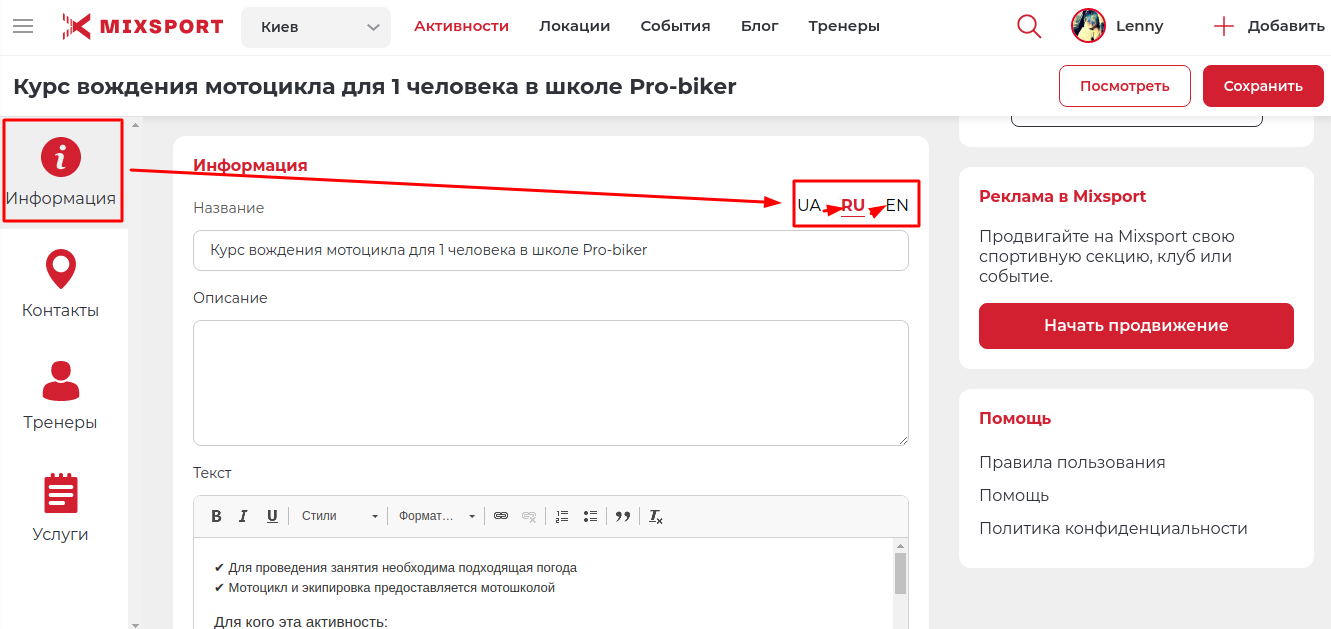This screenshot has height=629, width=1331.
Task: Switch language to EN
Action: tap(897, 206)
